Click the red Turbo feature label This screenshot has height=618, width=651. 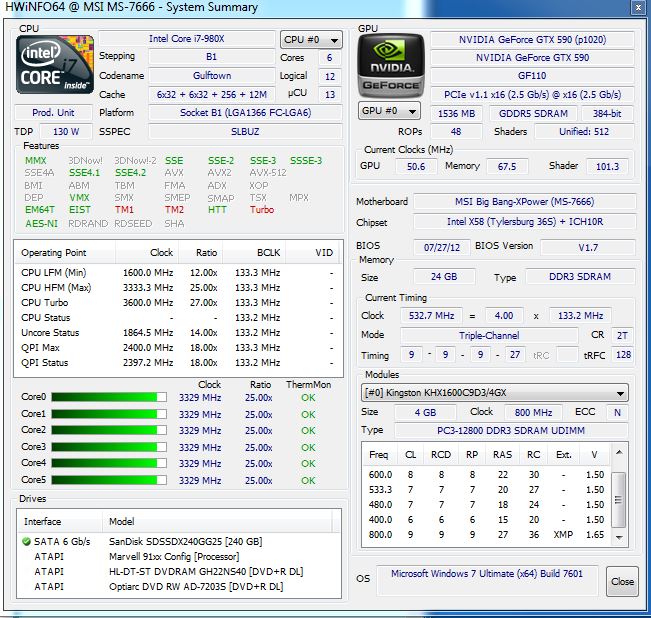point(262,210)
